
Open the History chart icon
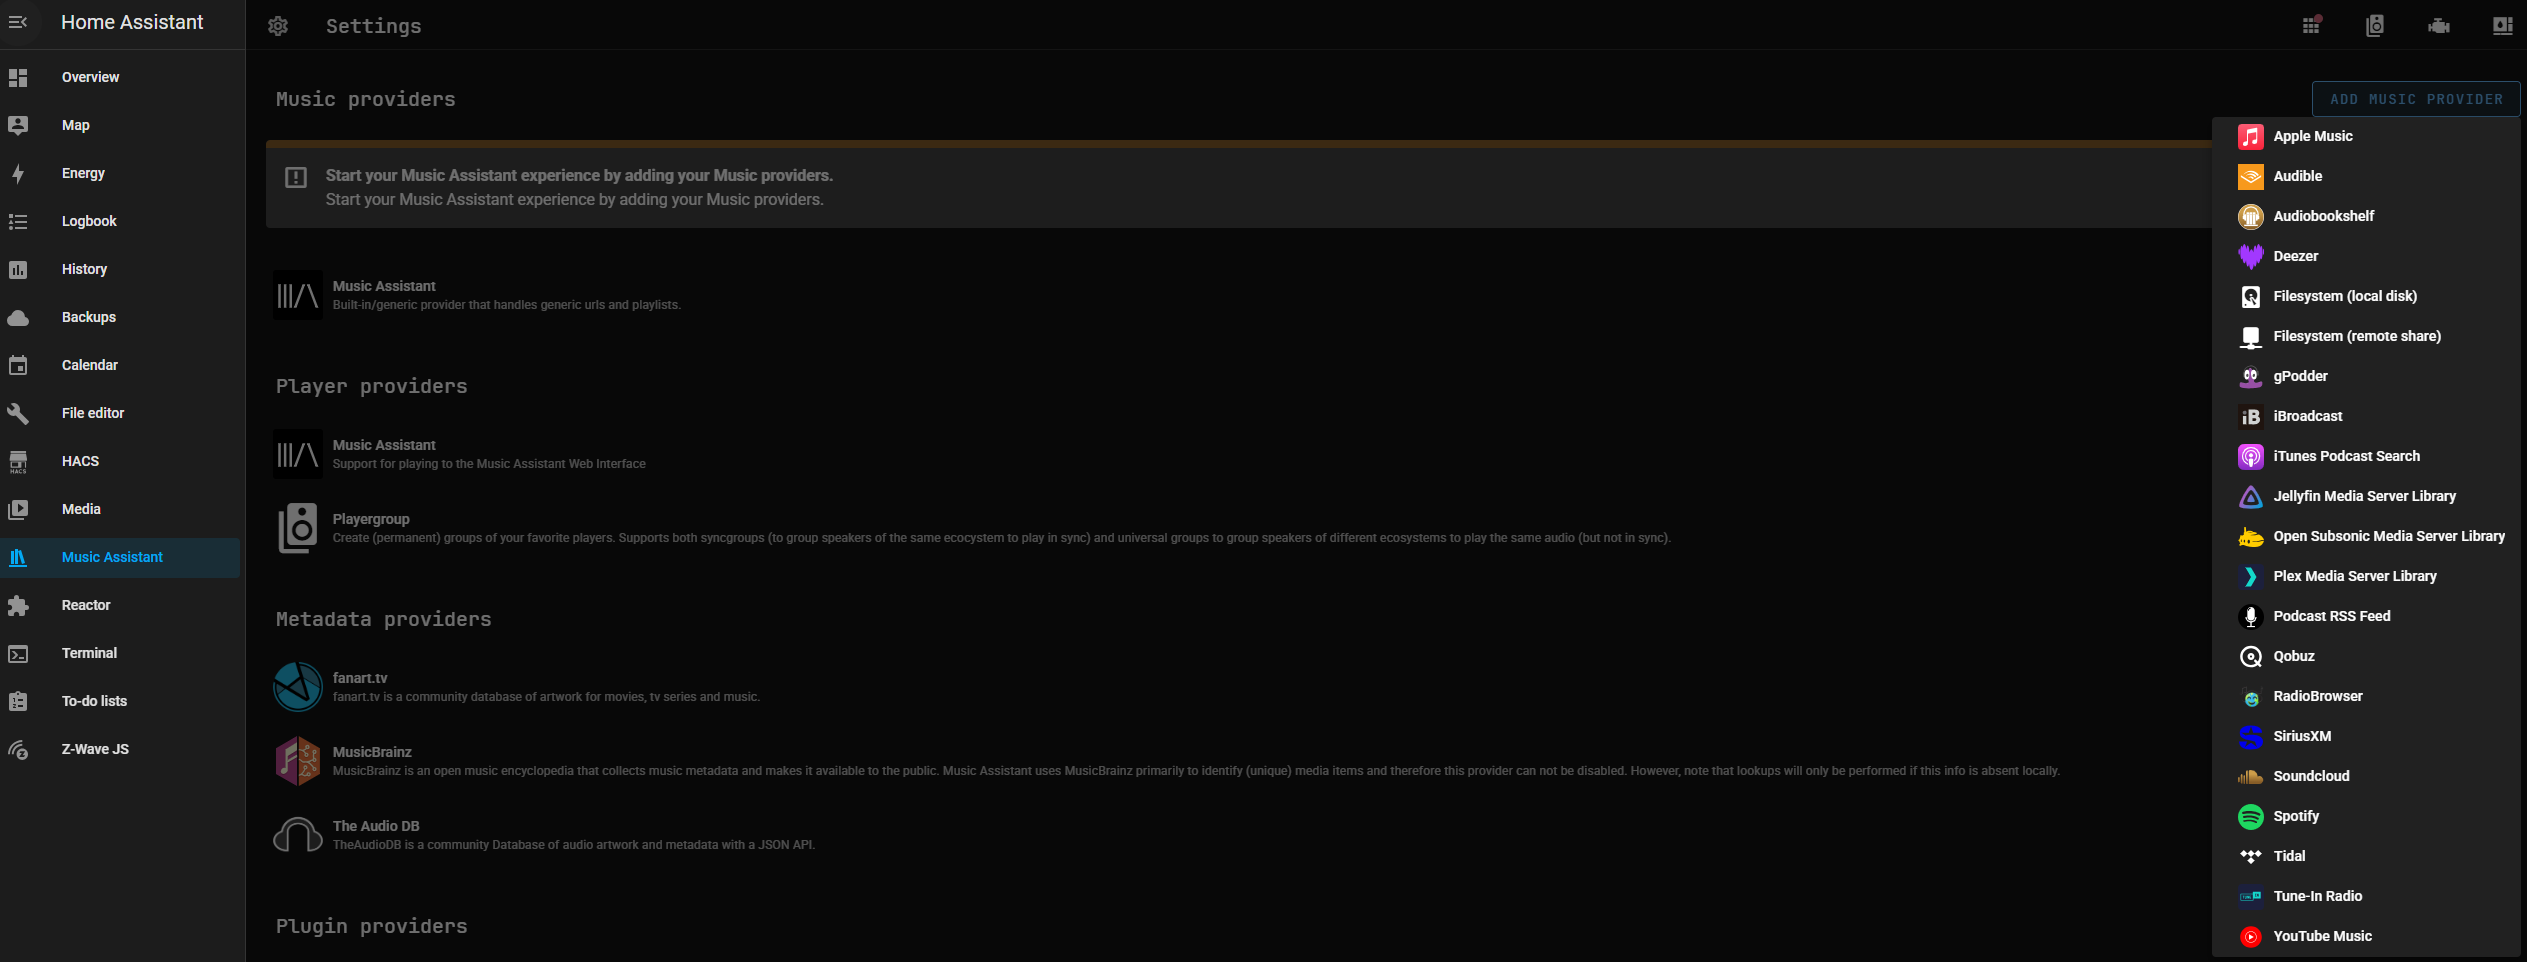(x=18, y=269)
